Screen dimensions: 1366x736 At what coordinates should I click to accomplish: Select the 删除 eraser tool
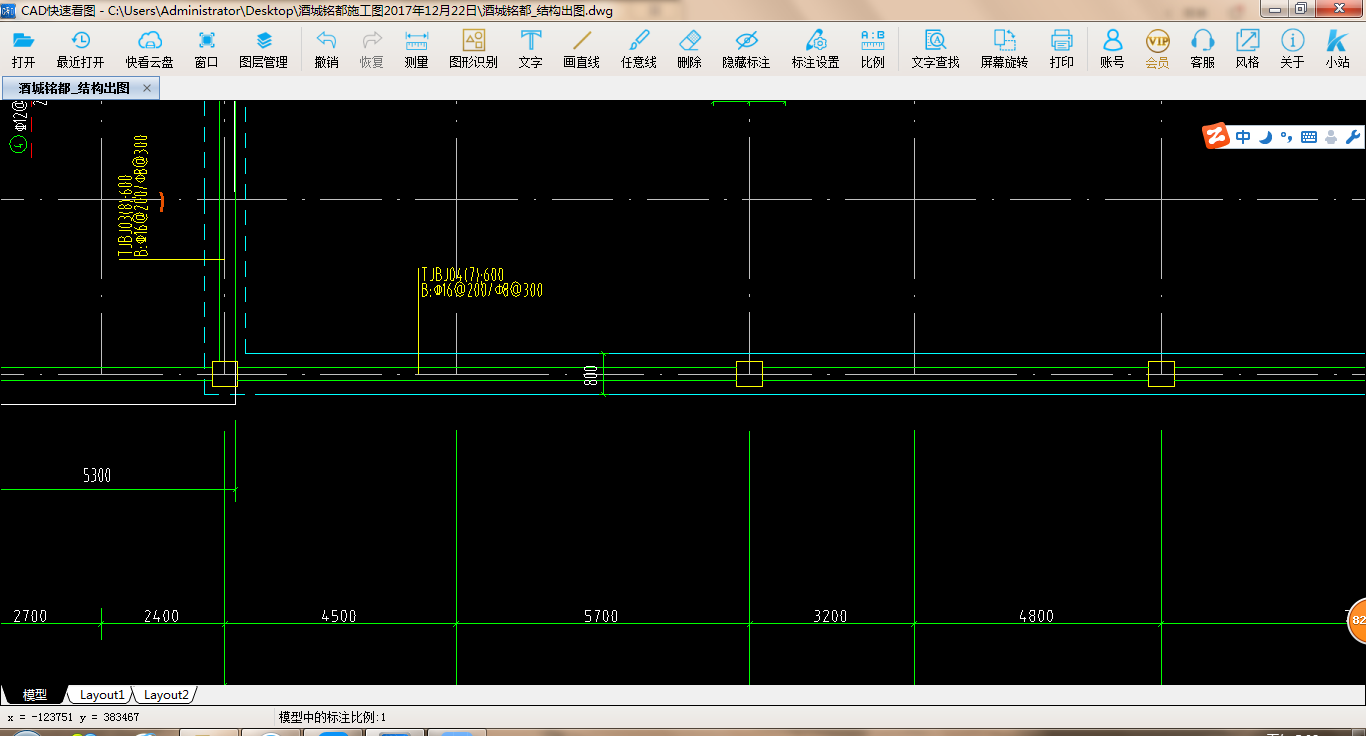(690, 48)
